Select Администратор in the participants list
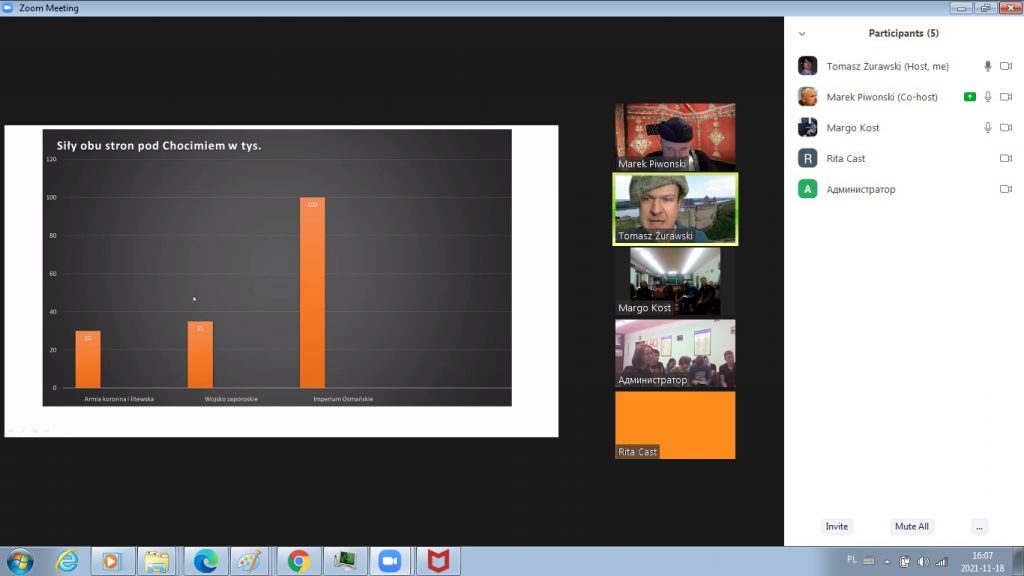 tap(860, 190)
